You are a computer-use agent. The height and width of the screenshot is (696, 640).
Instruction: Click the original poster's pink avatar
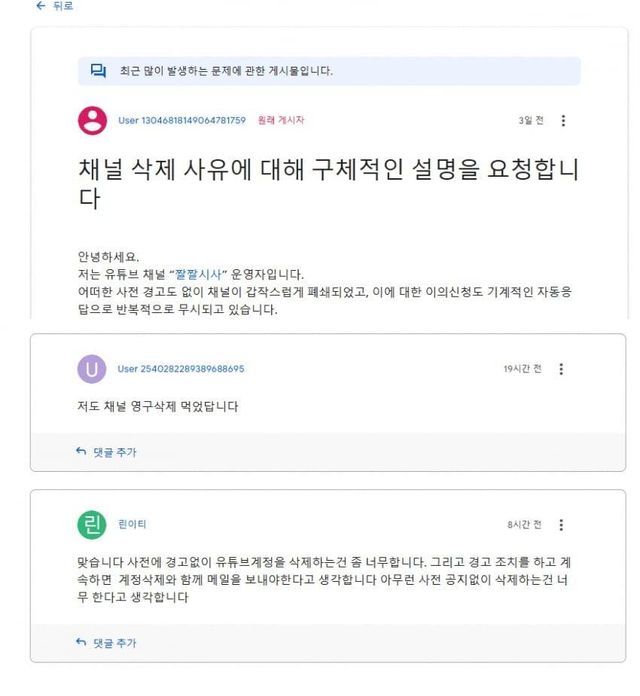(92, 121)
